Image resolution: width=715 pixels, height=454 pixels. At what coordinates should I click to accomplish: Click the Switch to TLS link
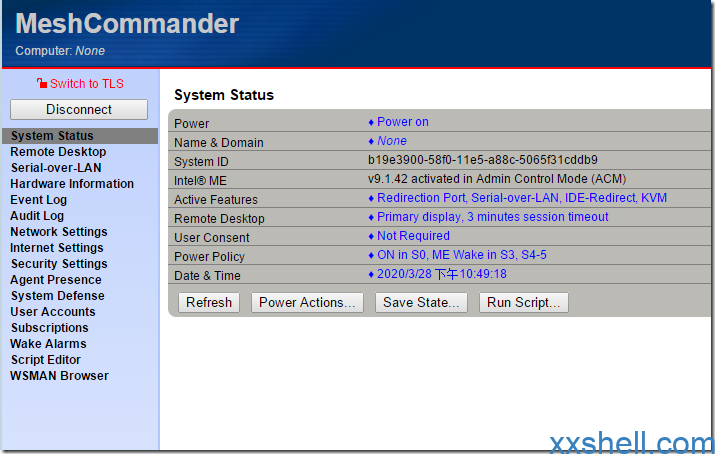pos(87,84)
